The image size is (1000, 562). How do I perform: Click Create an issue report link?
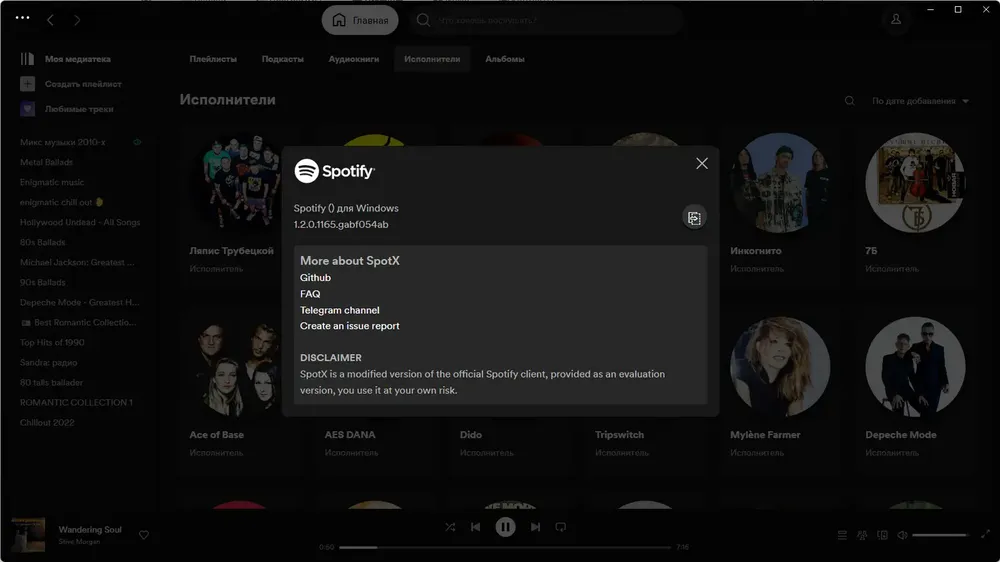[349, 326]
